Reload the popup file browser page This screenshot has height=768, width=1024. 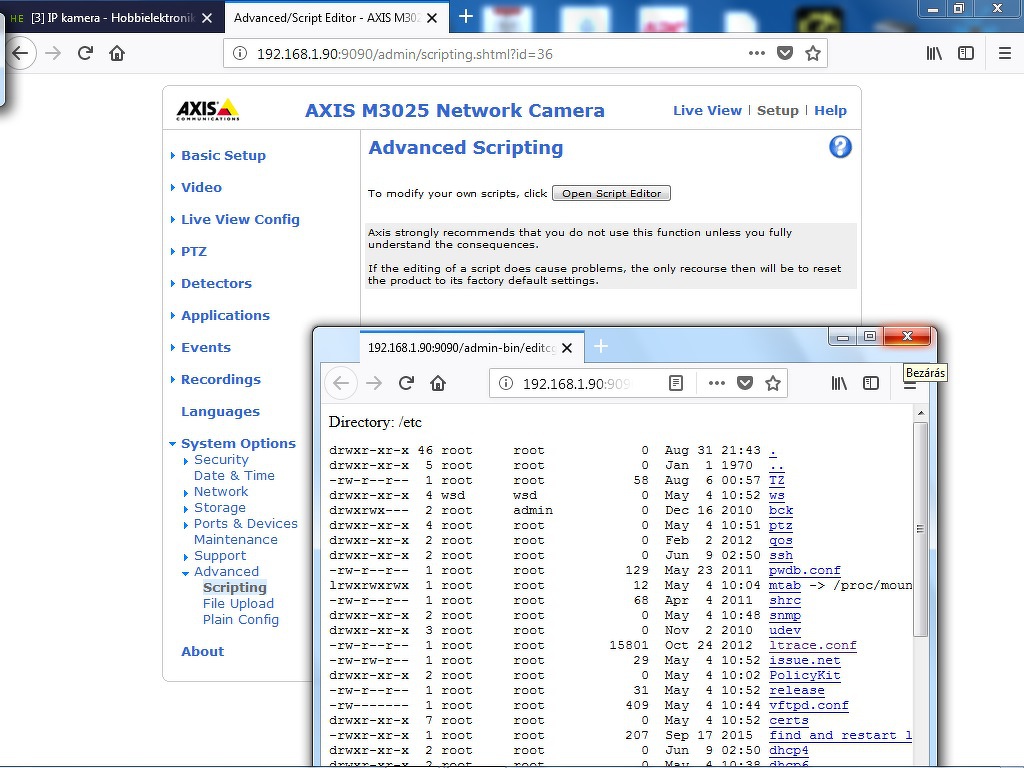click(406, 383)
